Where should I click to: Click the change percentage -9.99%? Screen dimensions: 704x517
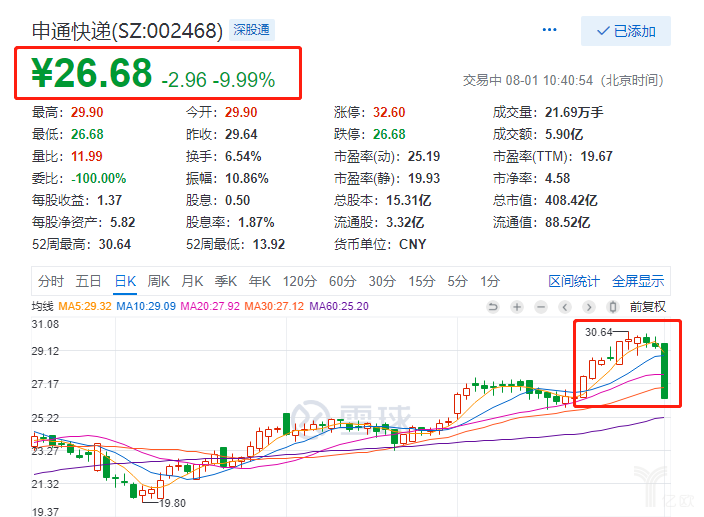click(x=244, y=80)
